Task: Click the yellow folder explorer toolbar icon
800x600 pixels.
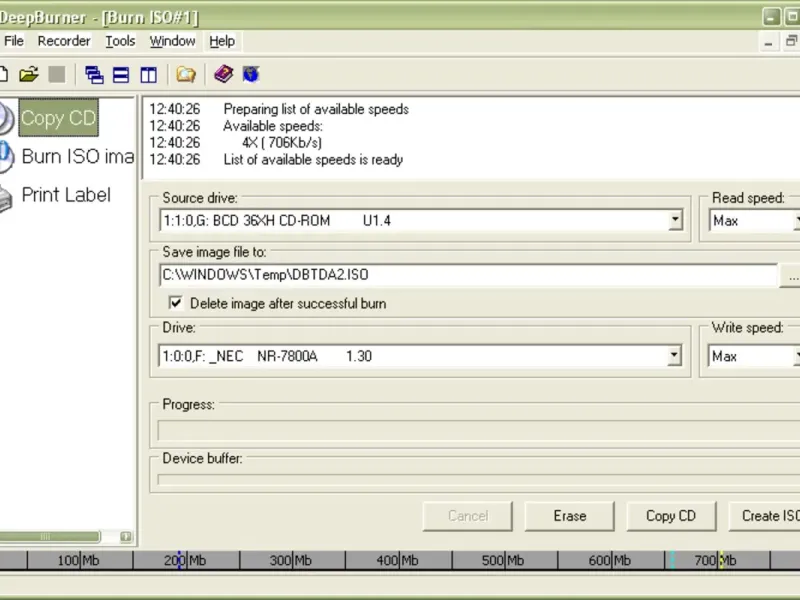Action: [186, 74]
